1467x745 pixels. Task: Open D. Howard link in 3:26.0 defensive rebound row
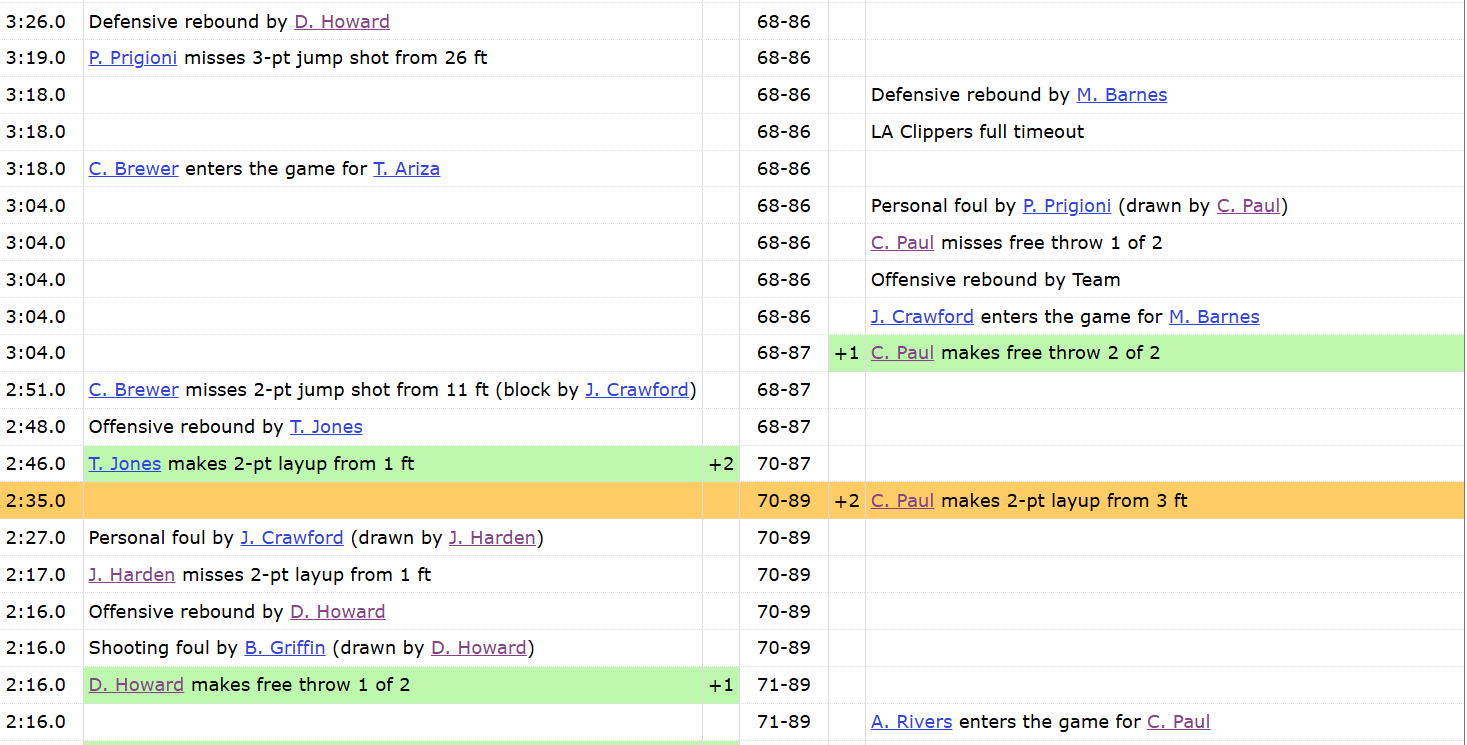coord(342,21)
